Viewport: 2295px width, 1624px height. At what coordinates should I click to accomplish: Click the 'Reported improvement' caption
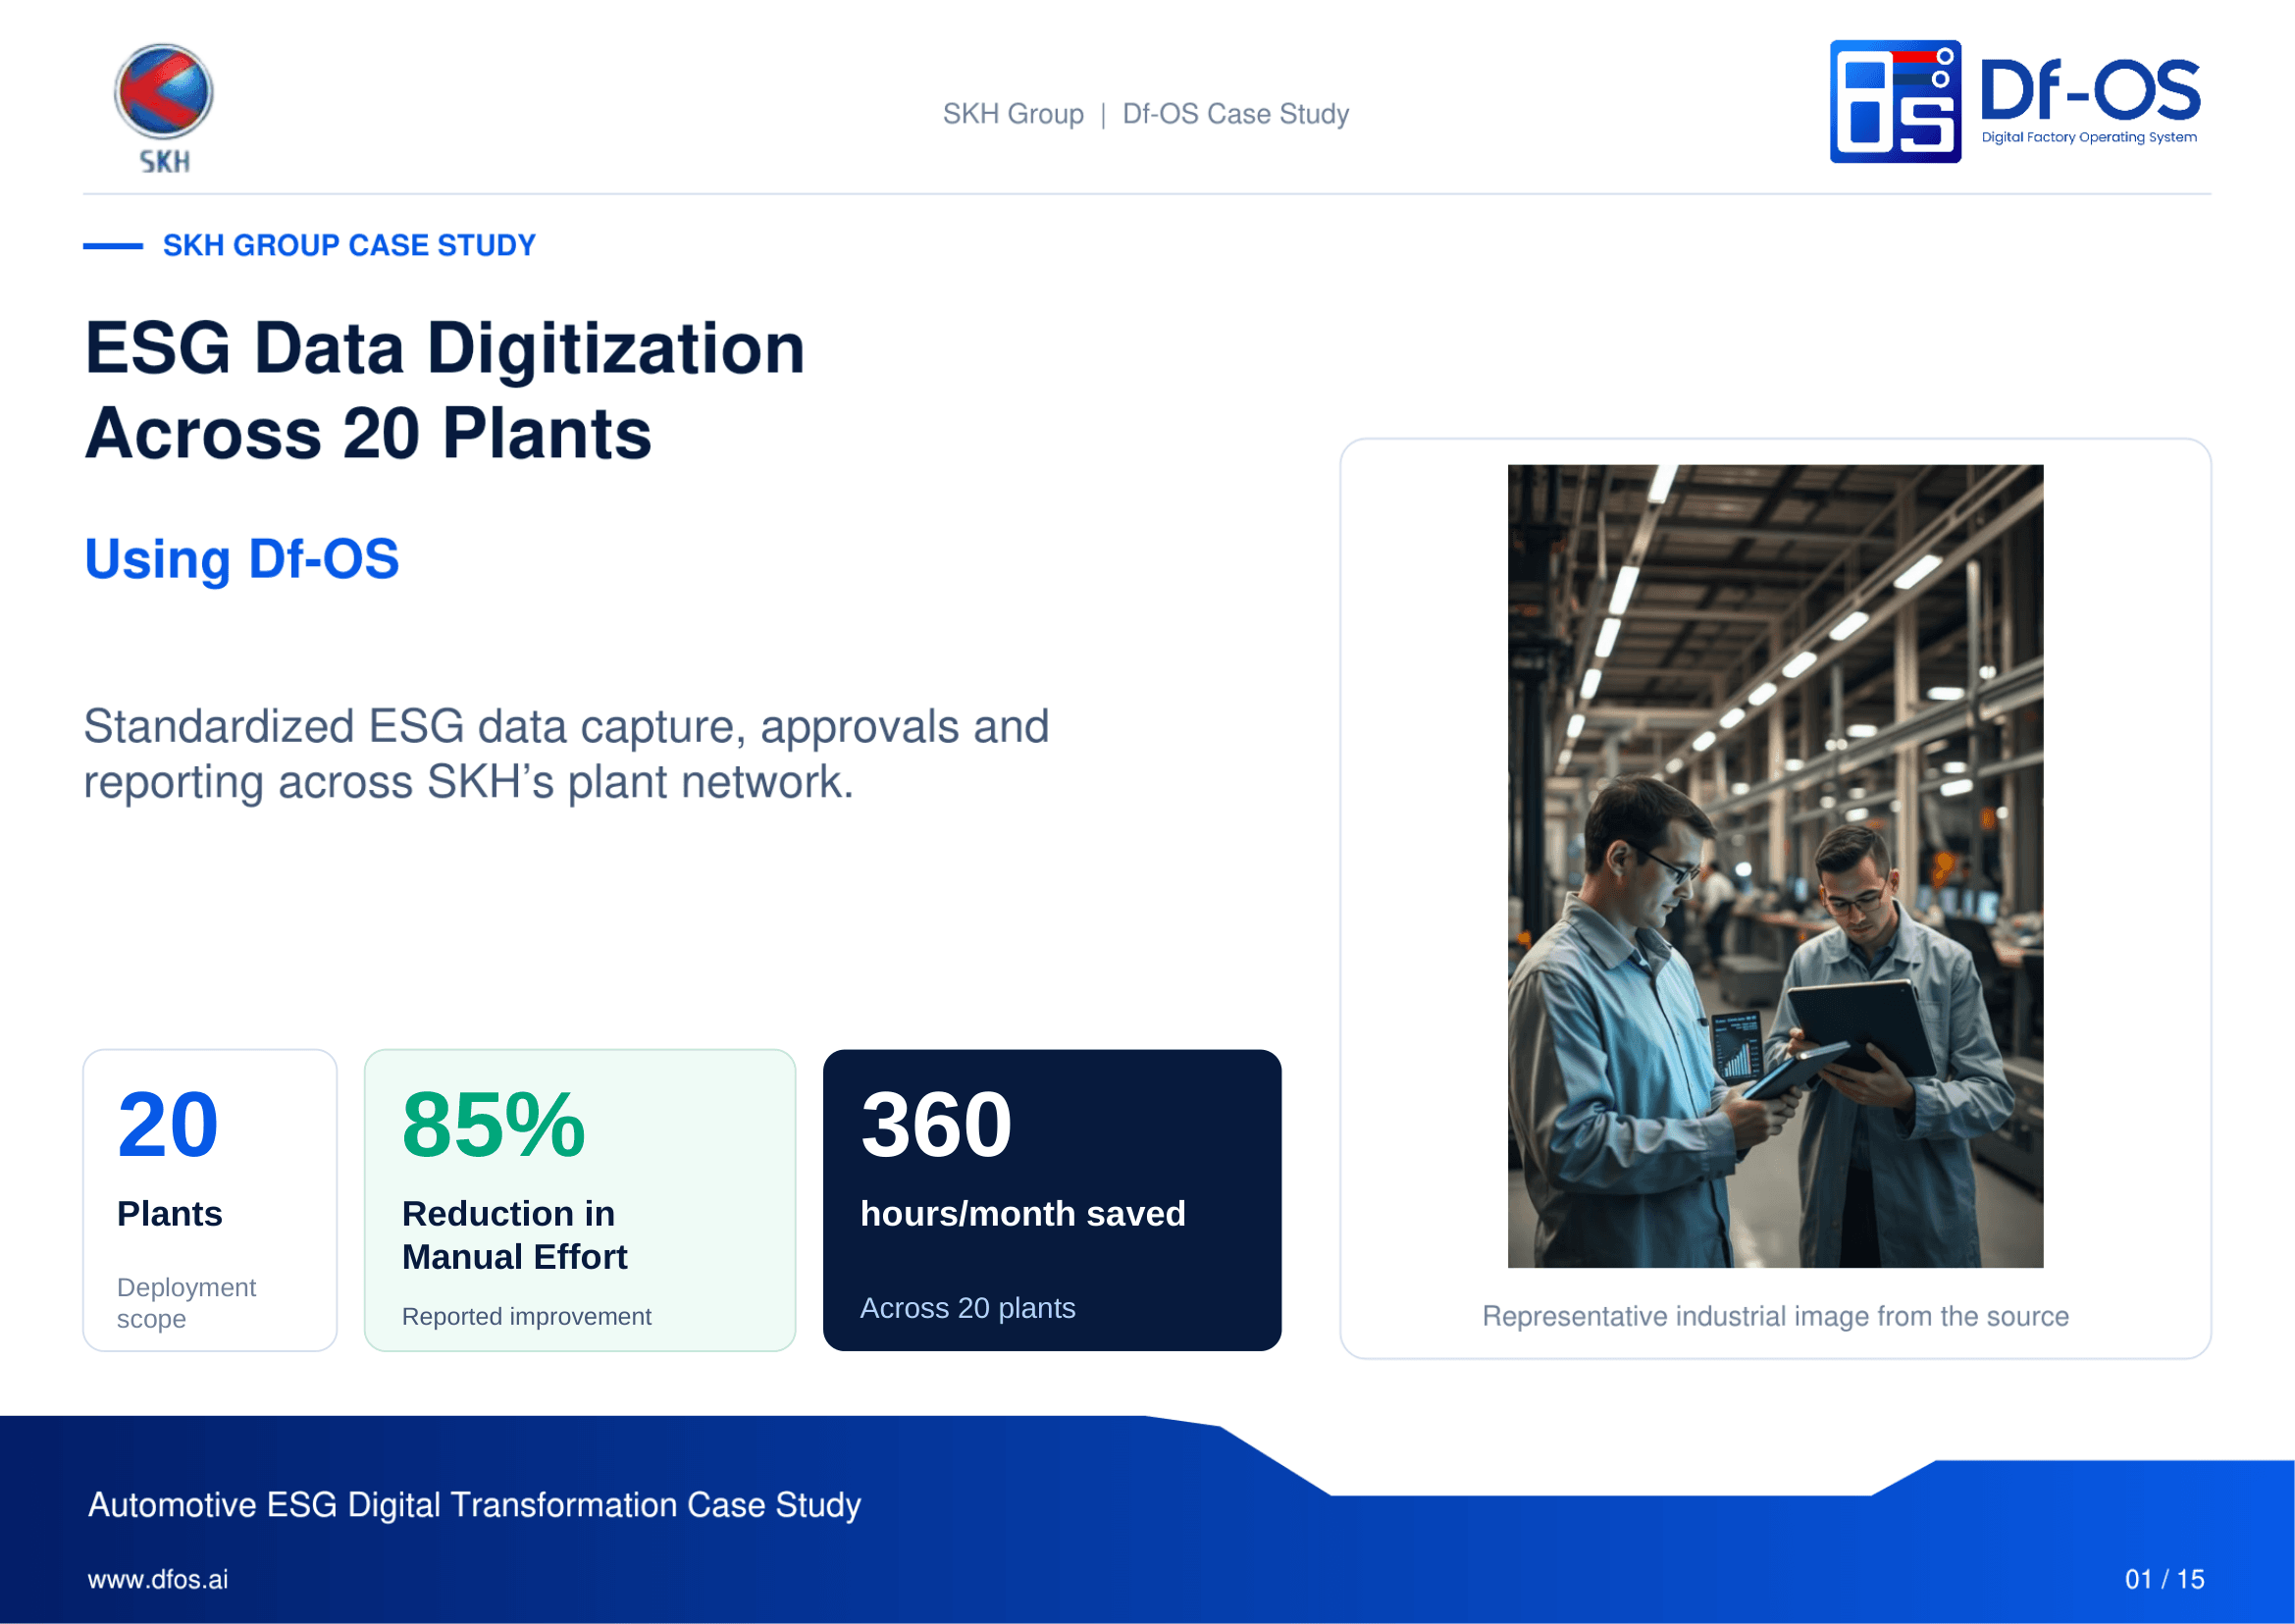point(526,1316)
